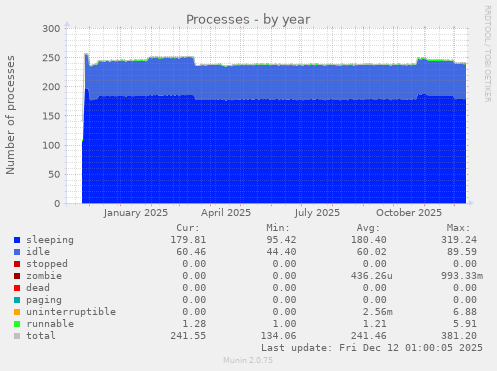
Task: Click the zombie legend color swatch
Action: point(17,276)
